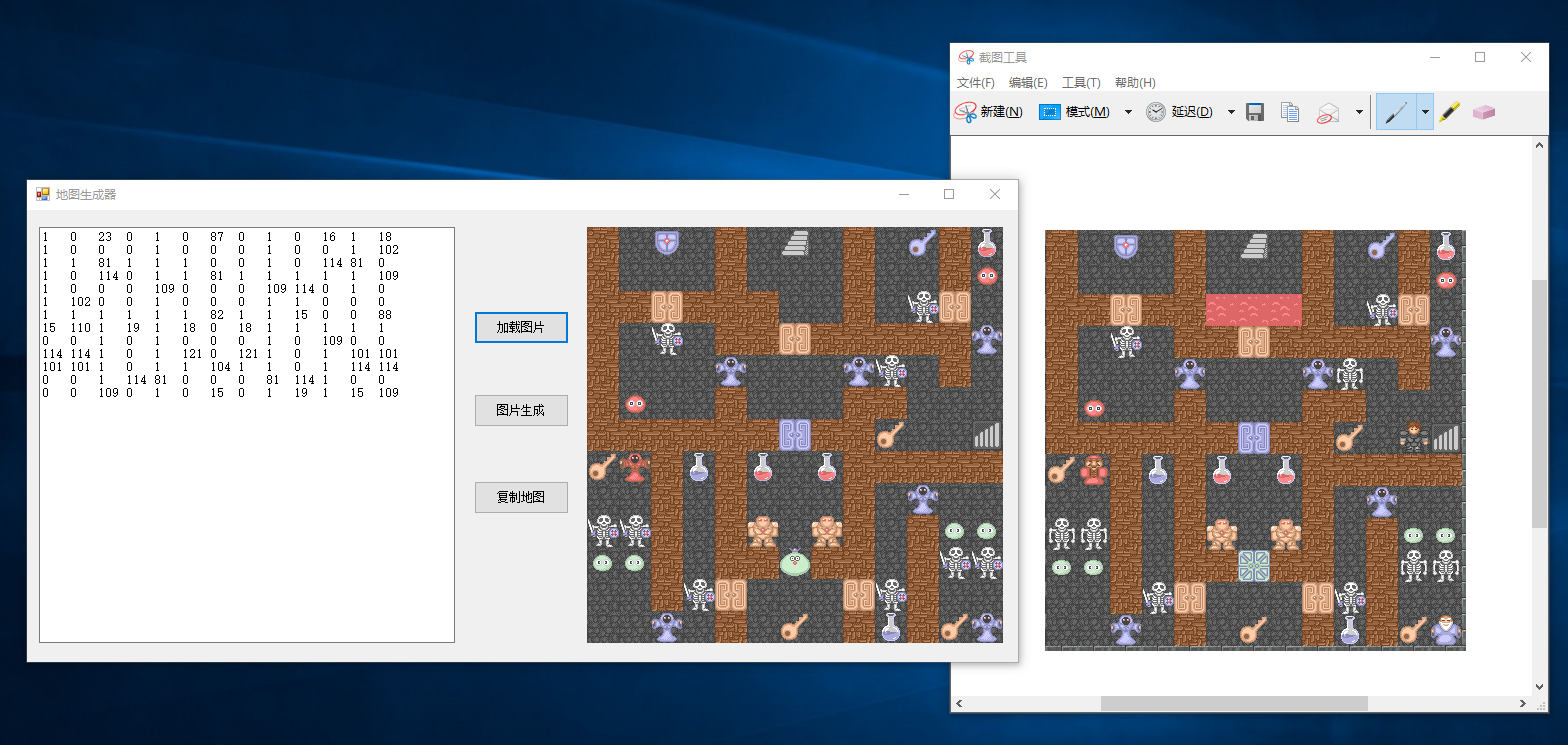Copy the snip using the copy icon
The width and height of the screenshot is (1568, 745).
click(1291, 112)
